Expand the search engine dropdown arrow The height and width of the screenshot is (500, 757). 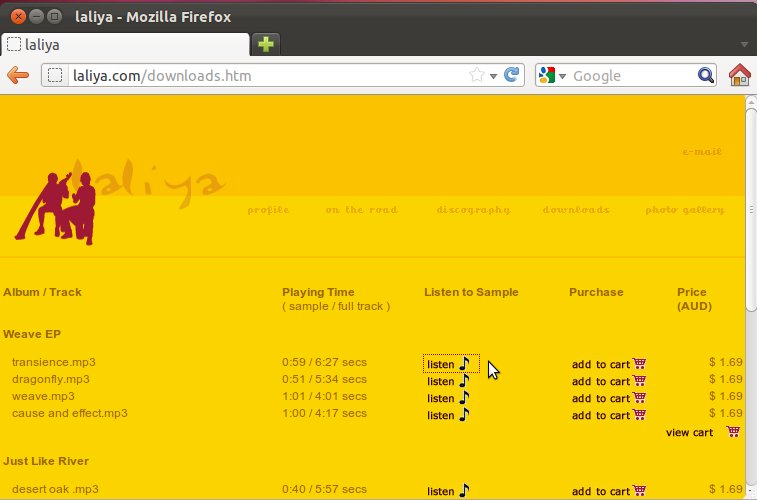click(x=562, y=76)
